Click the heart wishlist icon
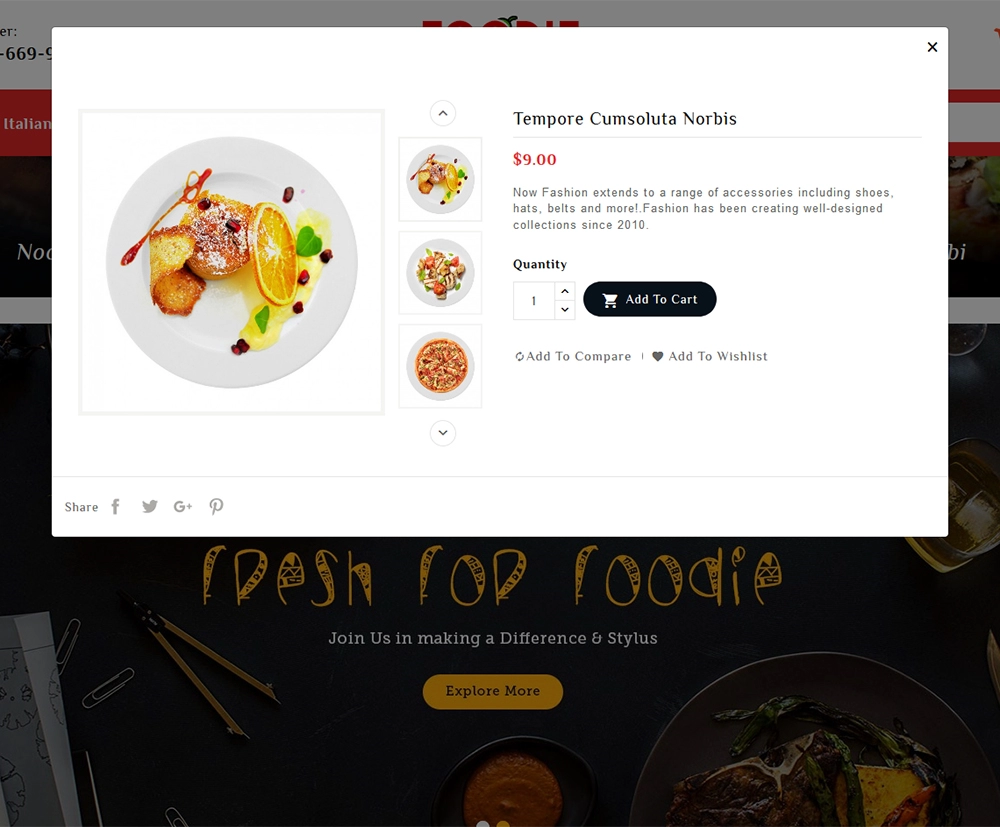The image size is (1000, 827). pos(658,356)
